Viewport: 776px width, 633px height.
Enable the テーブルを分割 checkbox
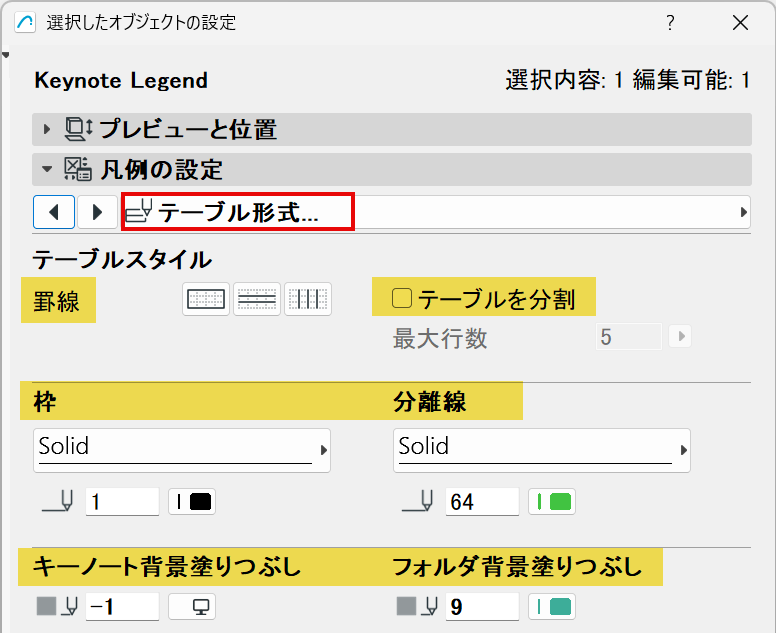[x=401, y=298]
